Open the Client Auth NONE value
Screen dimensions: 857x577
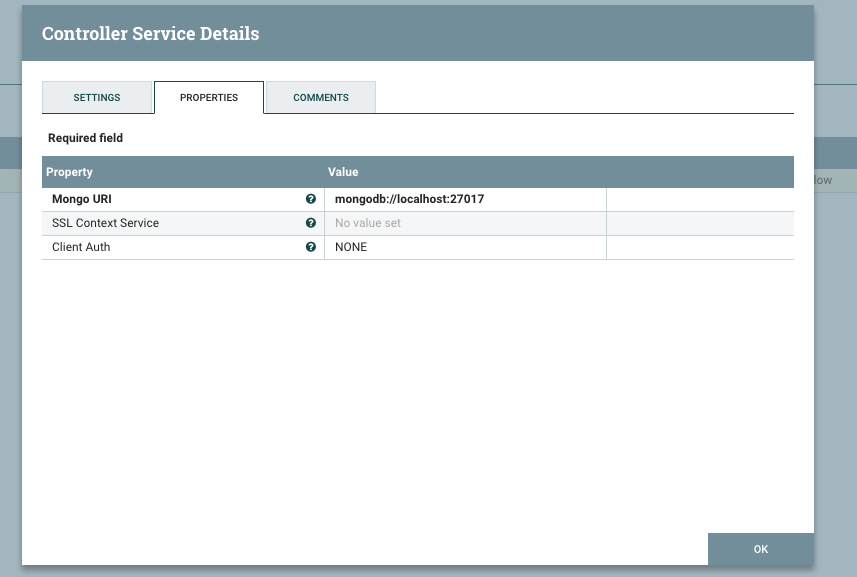[351, 247]
